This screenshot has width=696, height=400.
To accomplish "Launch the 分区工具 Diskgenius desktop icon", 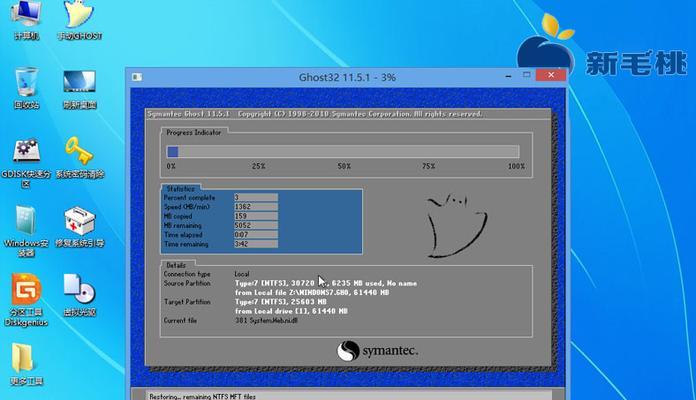I will [26, 300].
